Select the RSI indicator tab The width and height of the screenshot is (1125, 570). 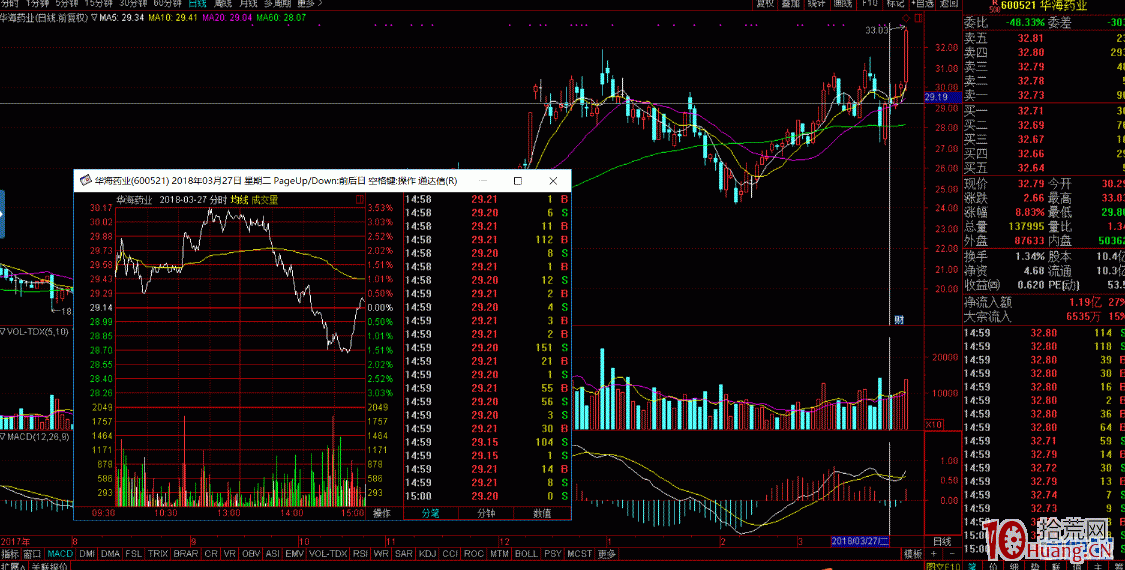(360, 553)
